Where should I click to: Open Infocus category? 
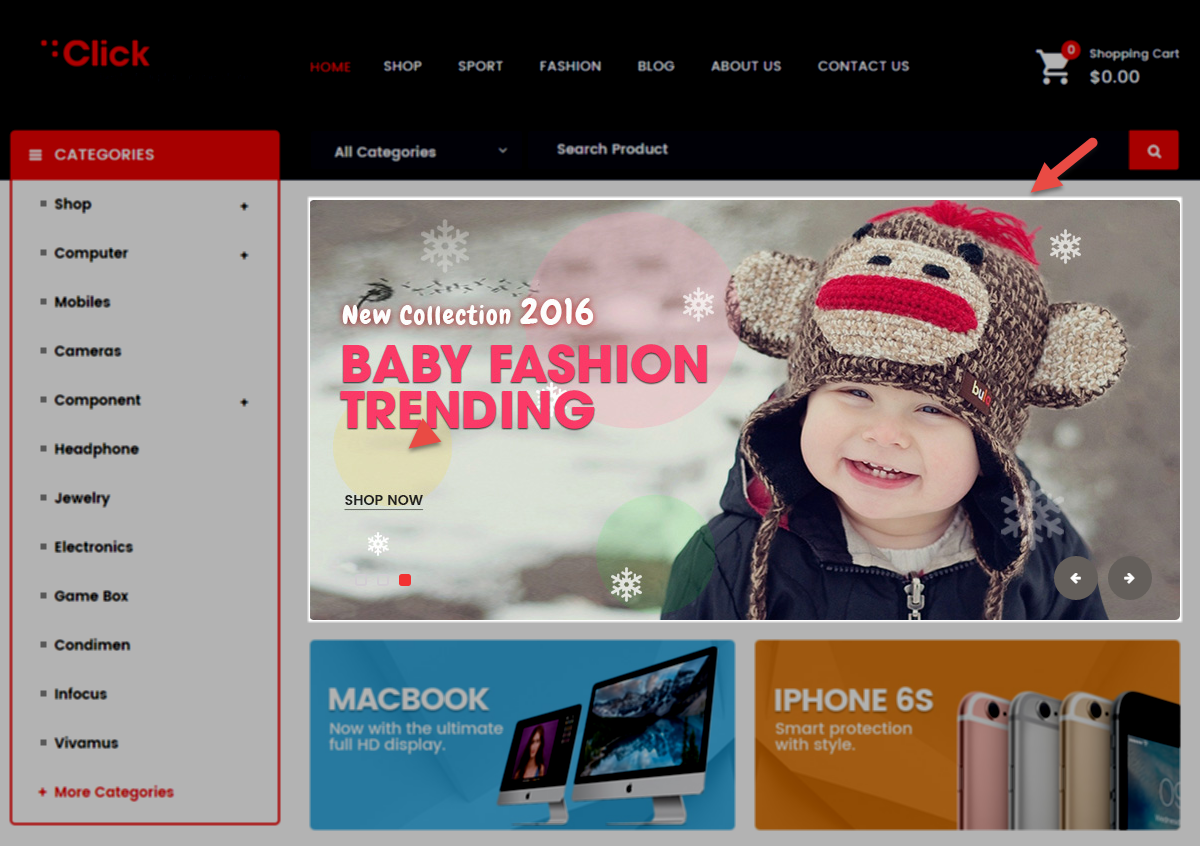[x=80, y=694]
